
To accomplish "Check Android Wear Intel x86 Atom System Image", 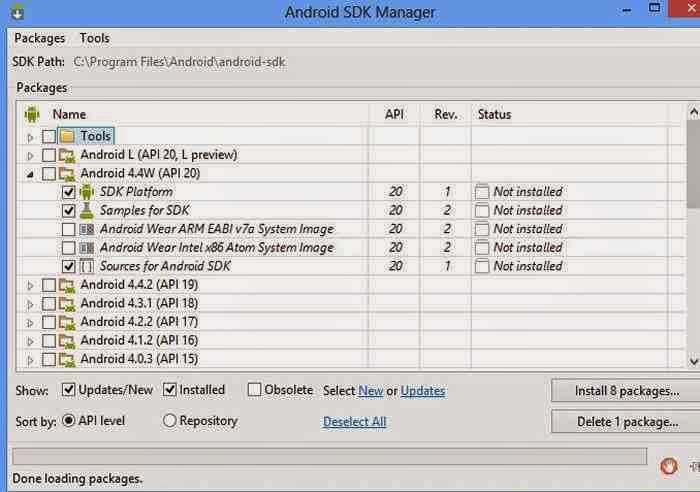I will [x=68, y=248].
